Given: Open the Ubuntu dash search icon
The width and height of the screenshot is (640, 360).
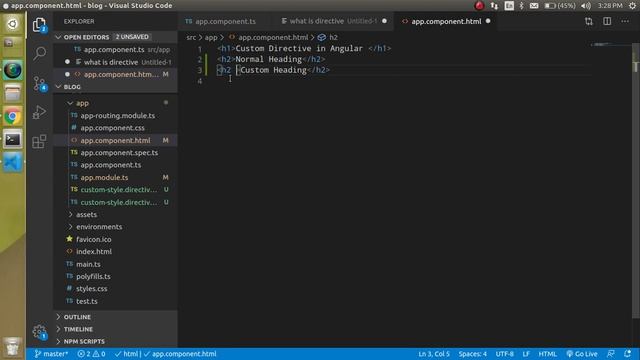Looking at the screenshot, I should coord(13,24).
